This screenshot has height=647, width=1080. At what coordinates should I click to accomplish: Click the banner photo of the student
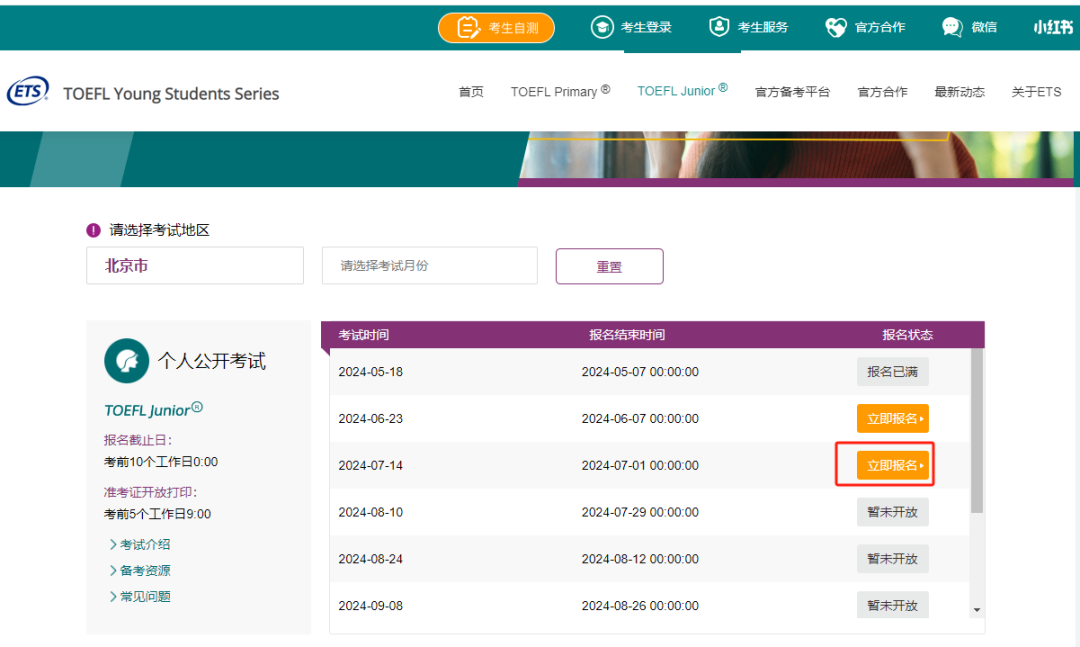(796, 156)
